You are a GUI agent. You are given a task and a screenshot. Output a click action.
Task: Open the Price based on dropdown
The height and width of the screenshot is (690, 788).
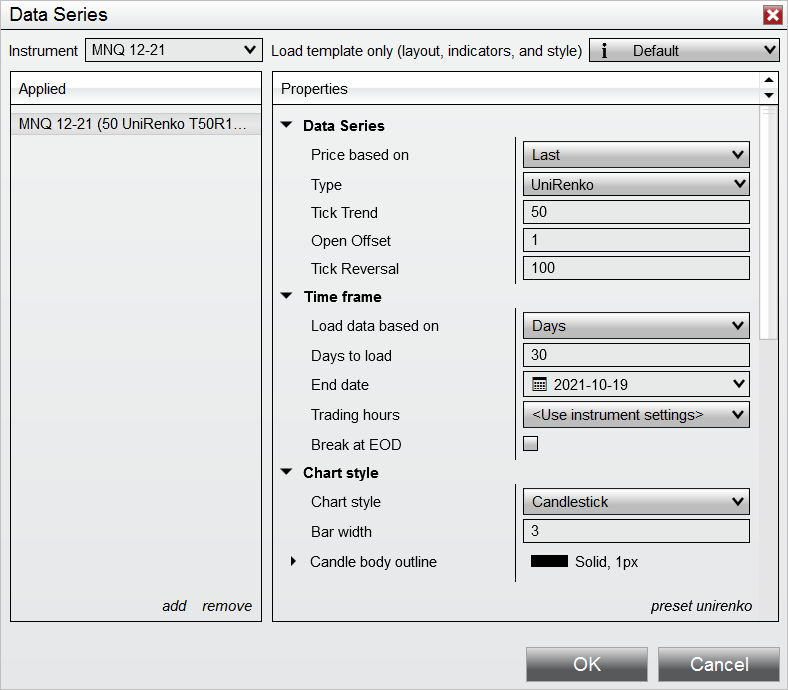(x=636, y=155)
